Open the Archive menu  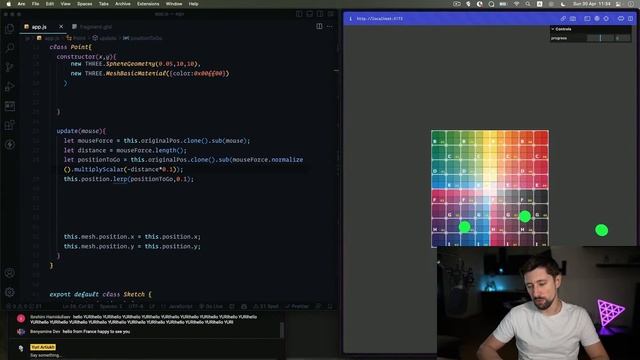[122, 4]
